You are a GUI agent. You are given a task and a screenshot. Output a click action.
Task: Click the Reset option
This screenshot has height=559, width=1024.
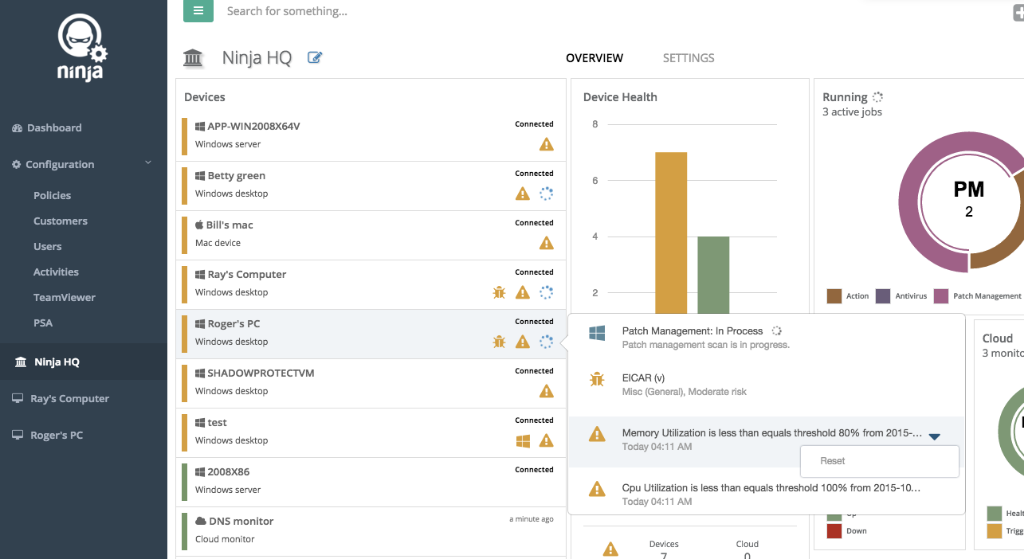pyautogui.click(x=833, y=461)
